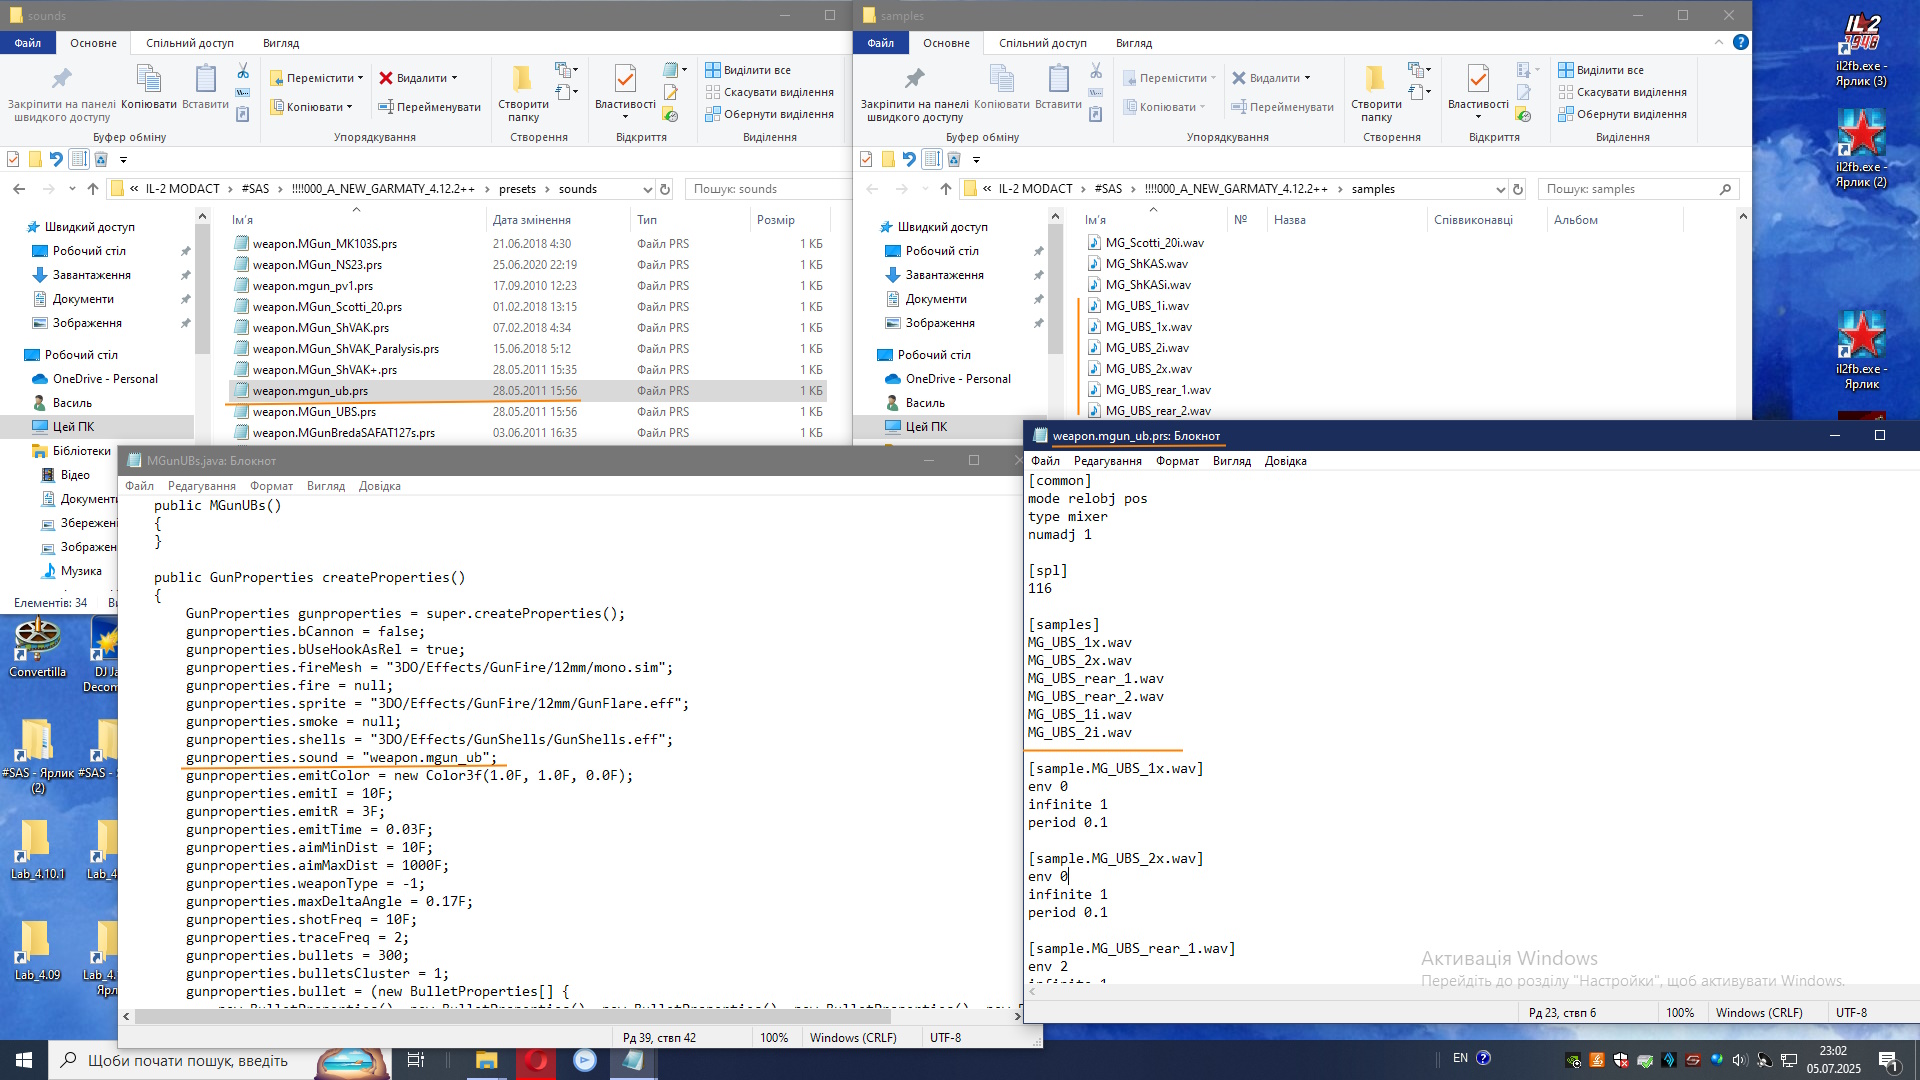Screen dimensions: 1920x1080
Task: Click Select all (Виділити все) in sounds ribbon
Action: [748, 70]
